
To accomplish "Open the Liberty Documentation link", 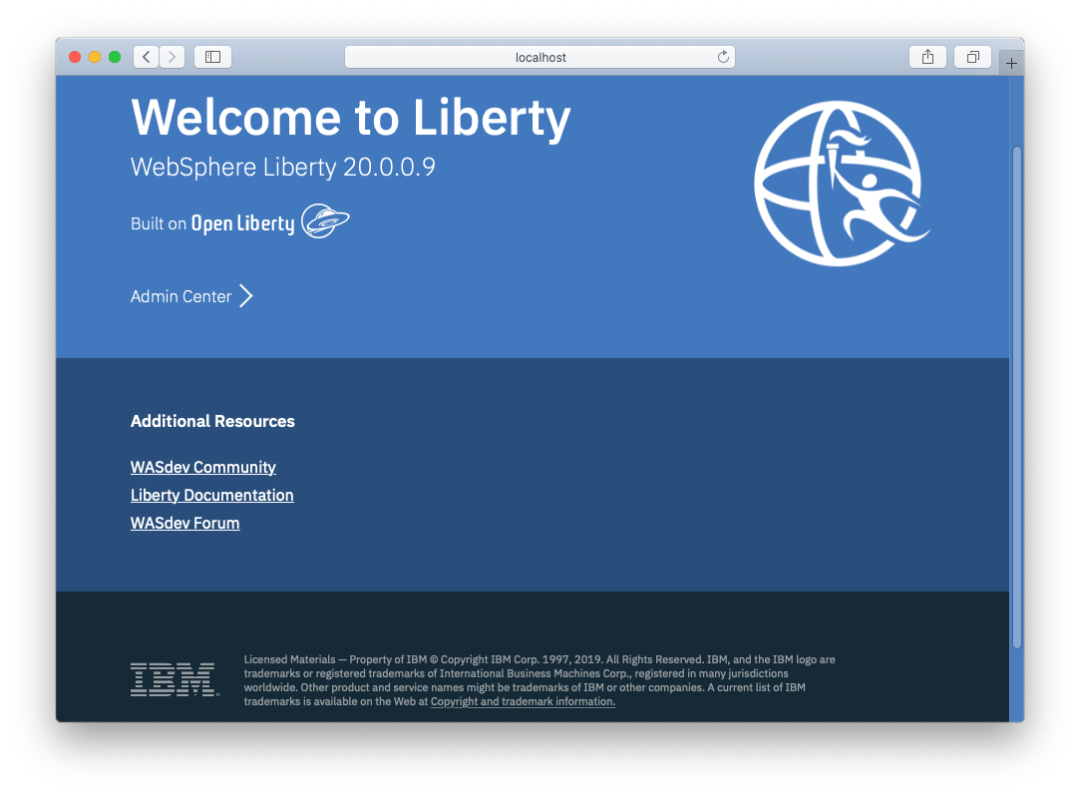I will pos(212,495).
